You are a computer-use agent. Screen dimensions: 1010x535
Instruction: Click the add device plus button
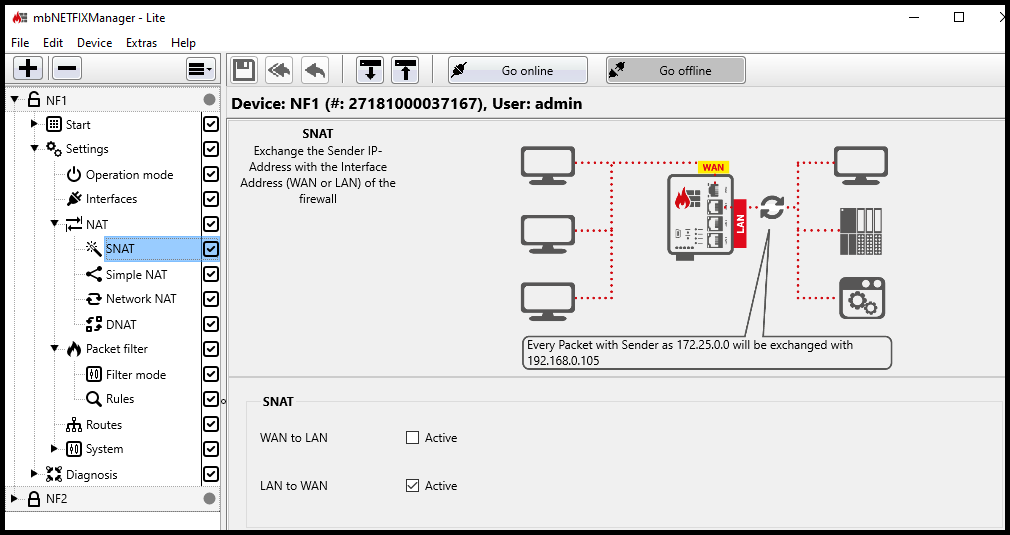click(x=28, y=68)
